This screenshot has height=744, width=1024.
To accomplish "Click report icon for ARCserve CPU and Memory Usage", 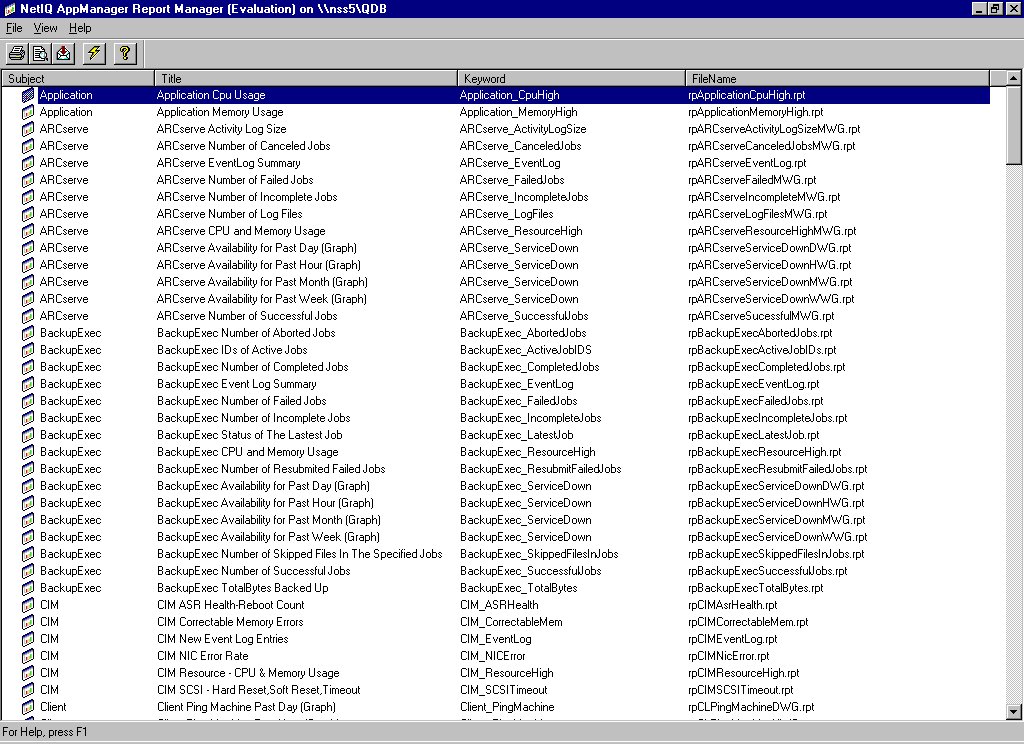I will [x=27, y=231].
